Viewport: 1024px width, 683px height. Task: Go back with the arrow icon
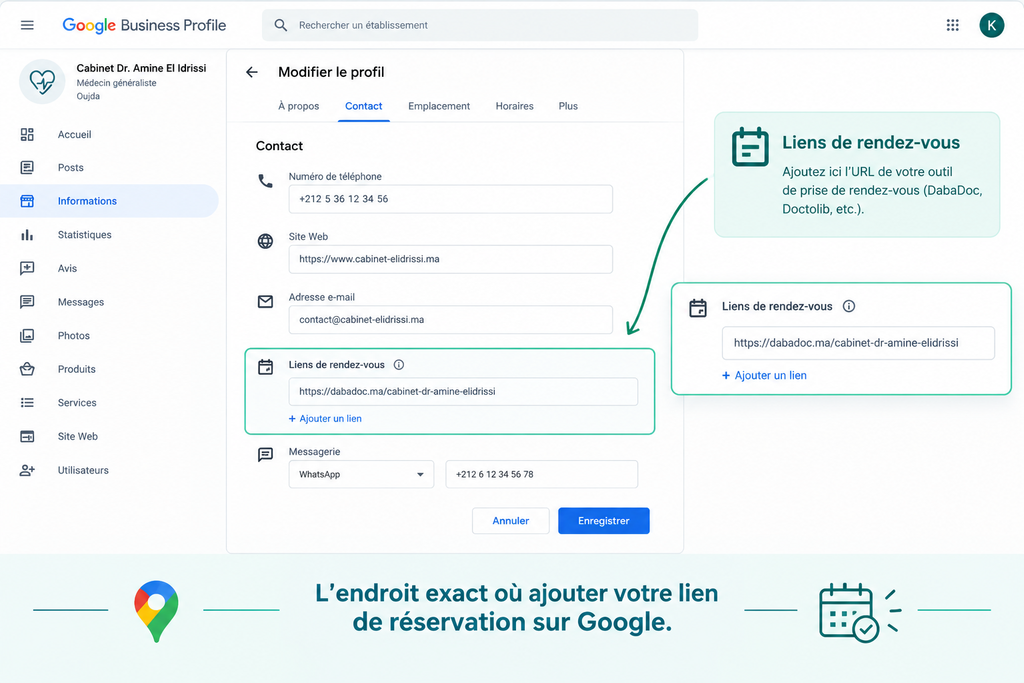252,72
